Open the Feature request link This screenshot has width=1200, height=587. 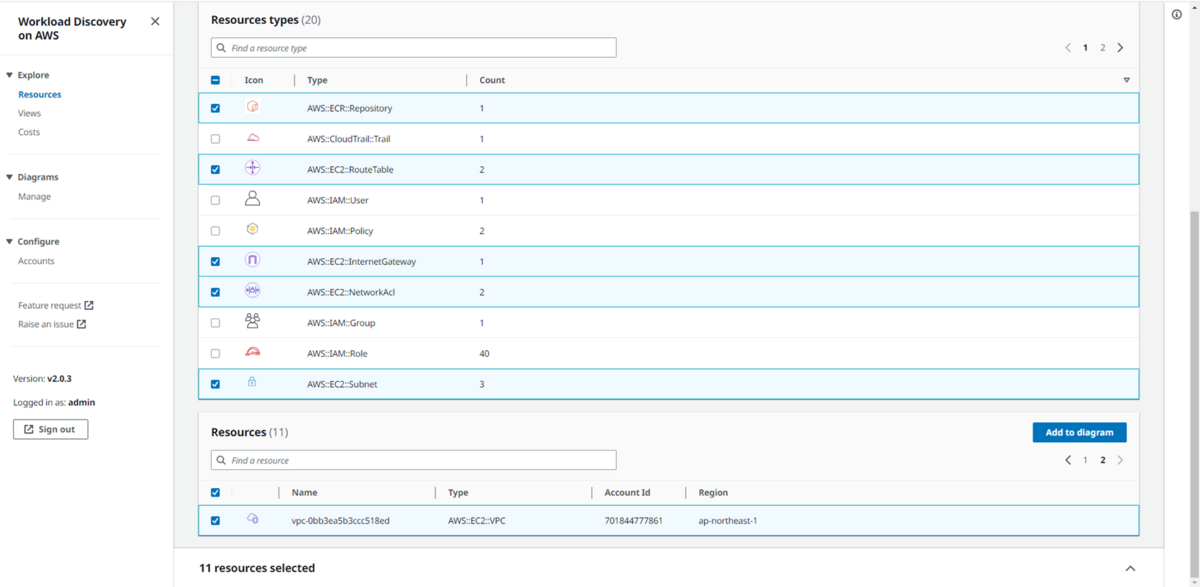pos(56,305)
